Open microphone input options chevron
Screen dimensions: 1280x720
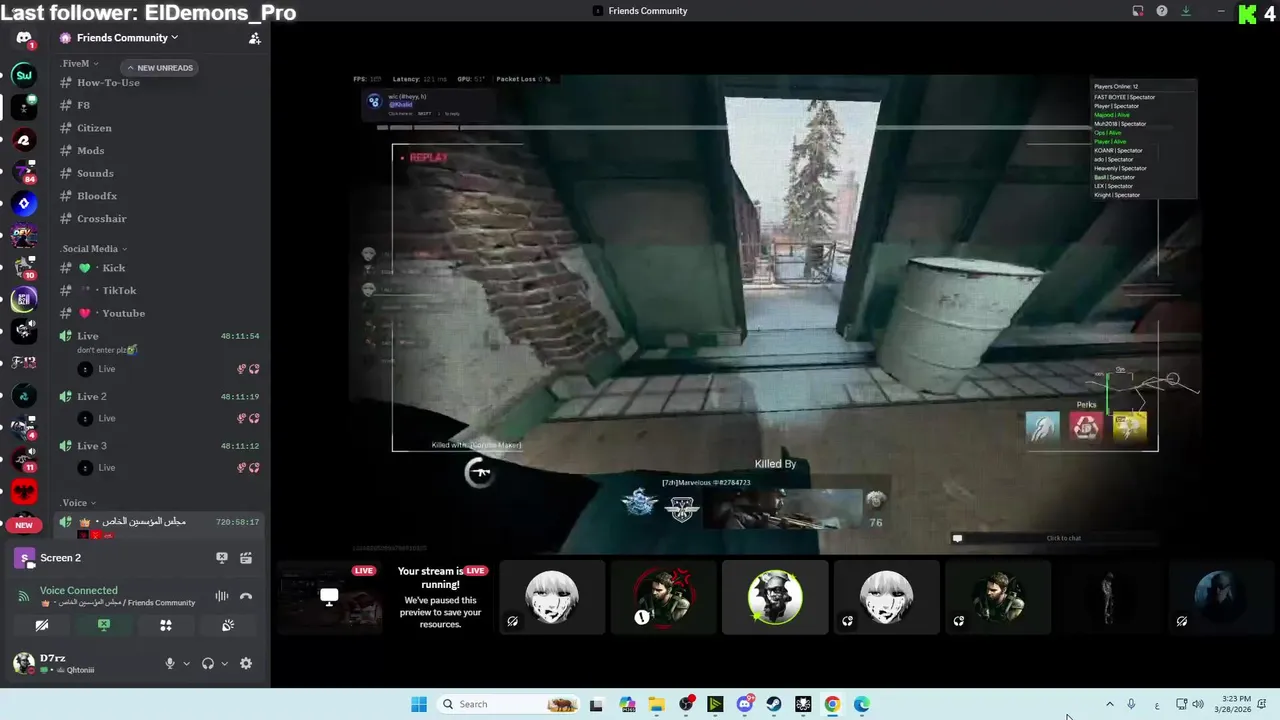186,664
